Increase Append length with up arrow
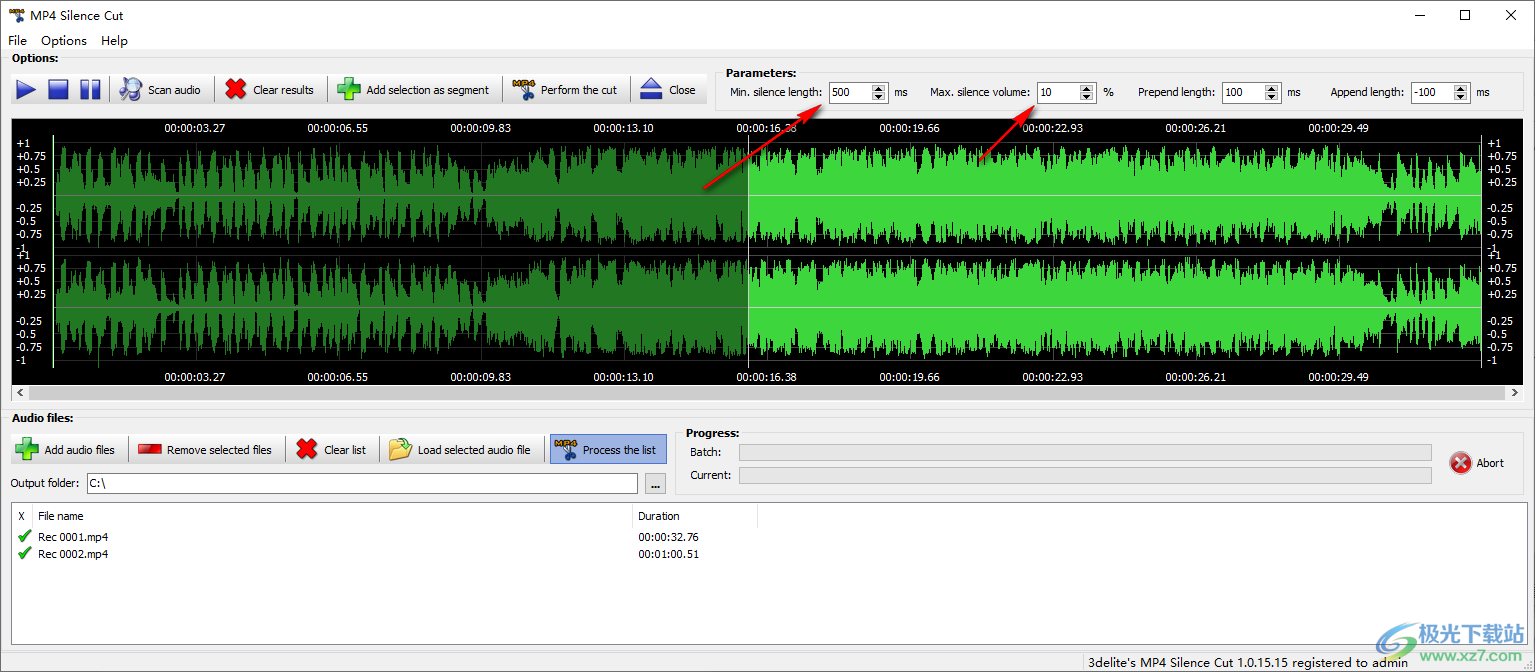 tap(1461, 88)
